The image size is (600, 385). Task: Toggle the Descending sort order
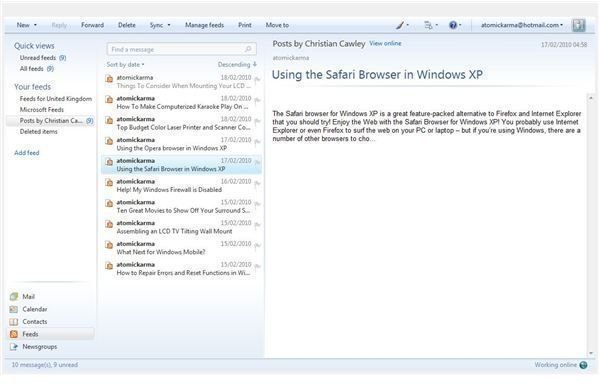237,64
